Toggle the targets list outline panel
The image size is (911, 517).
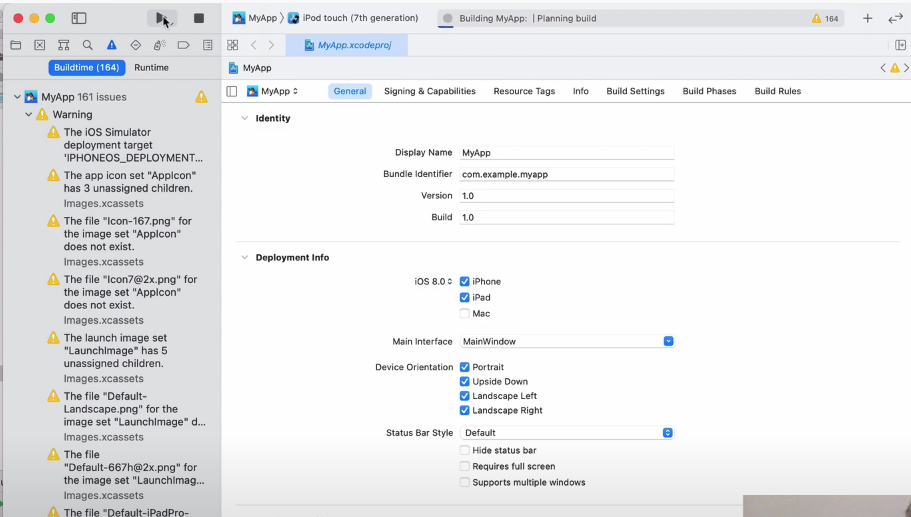[232, 91]
